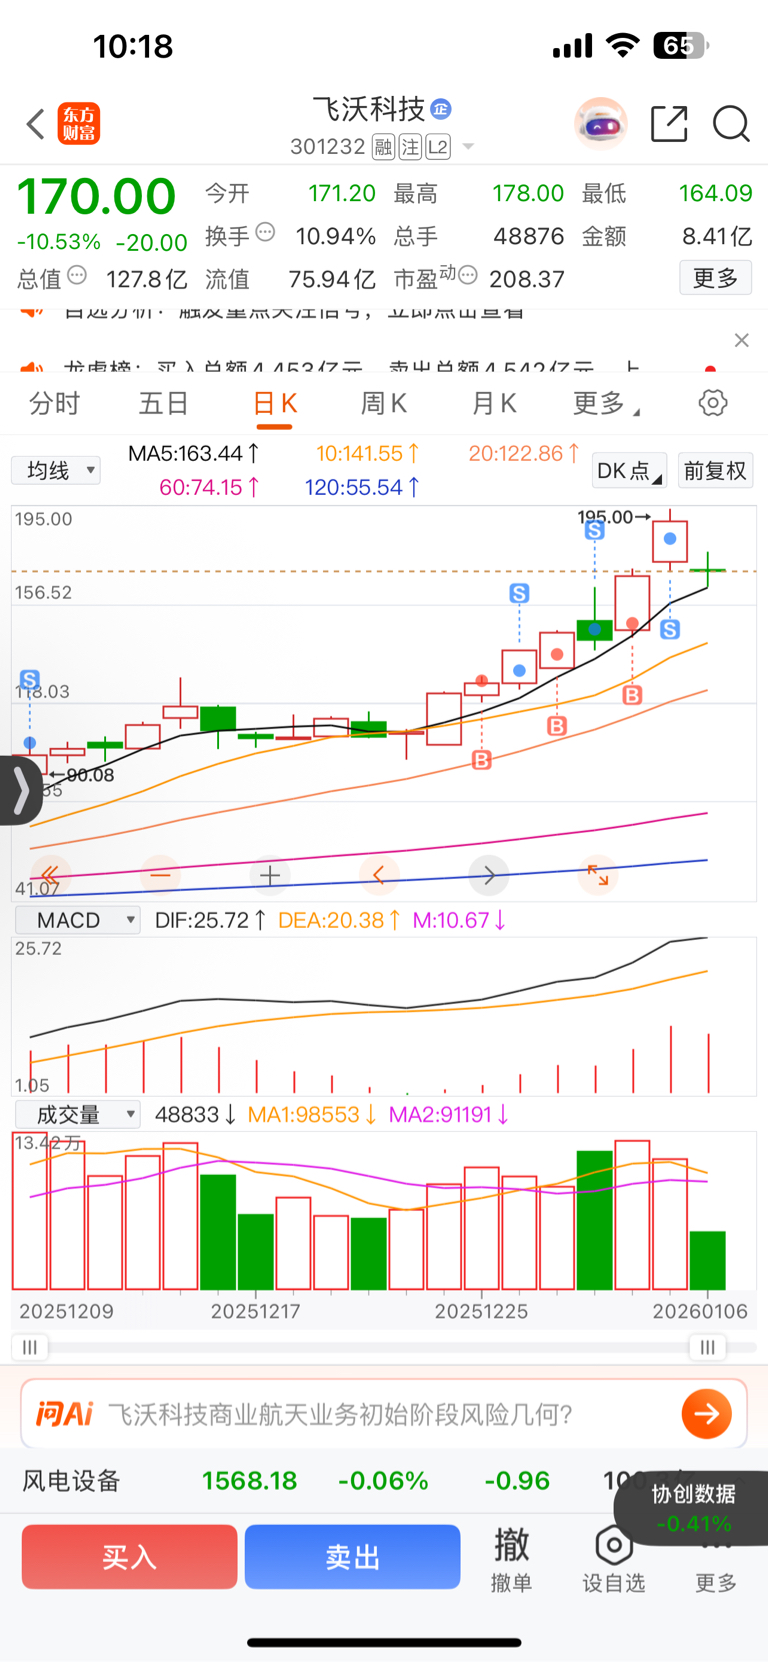768x1662 pixels.
Task: Tap the B marker on candlestick chart at 20251225
Action: point(481,760)
